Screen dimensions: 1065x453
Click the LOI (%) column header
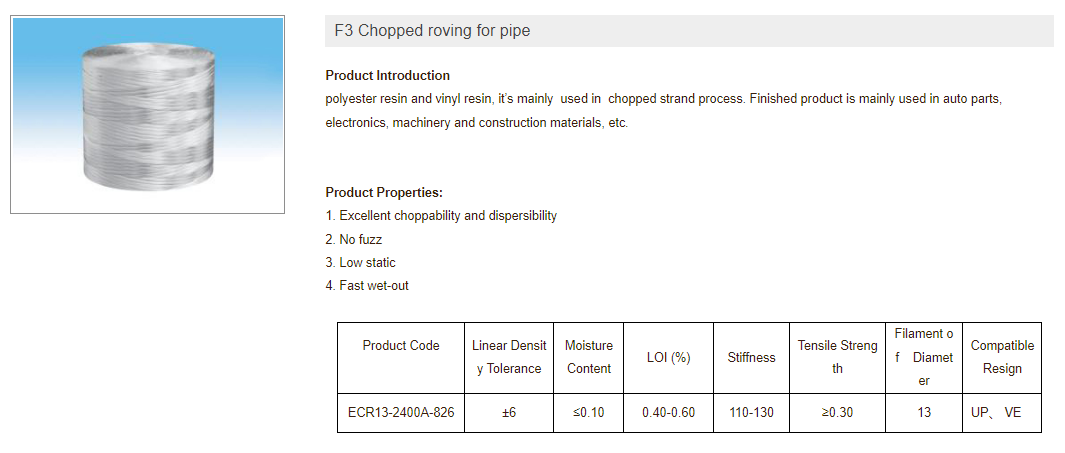pyautogui.click(x=668, y=357)
